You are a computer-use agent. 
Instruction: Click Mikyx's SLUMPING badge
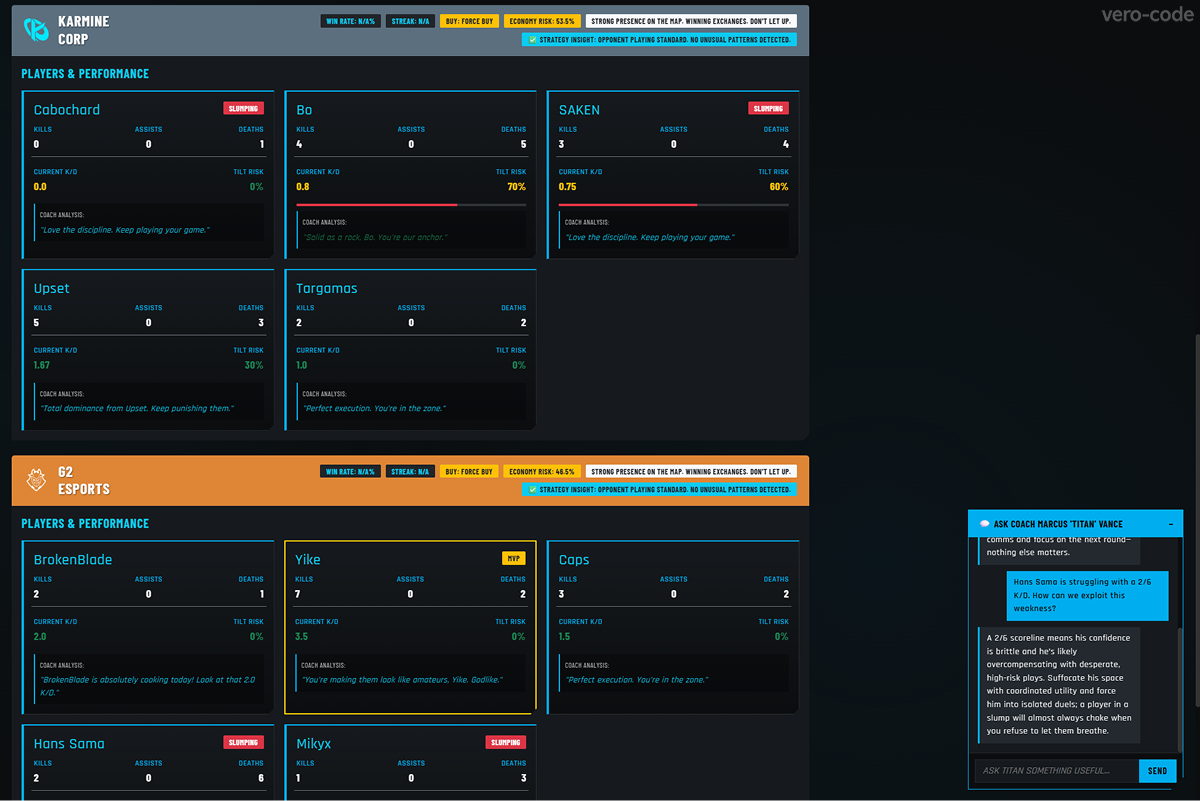[x=506, y=742]
